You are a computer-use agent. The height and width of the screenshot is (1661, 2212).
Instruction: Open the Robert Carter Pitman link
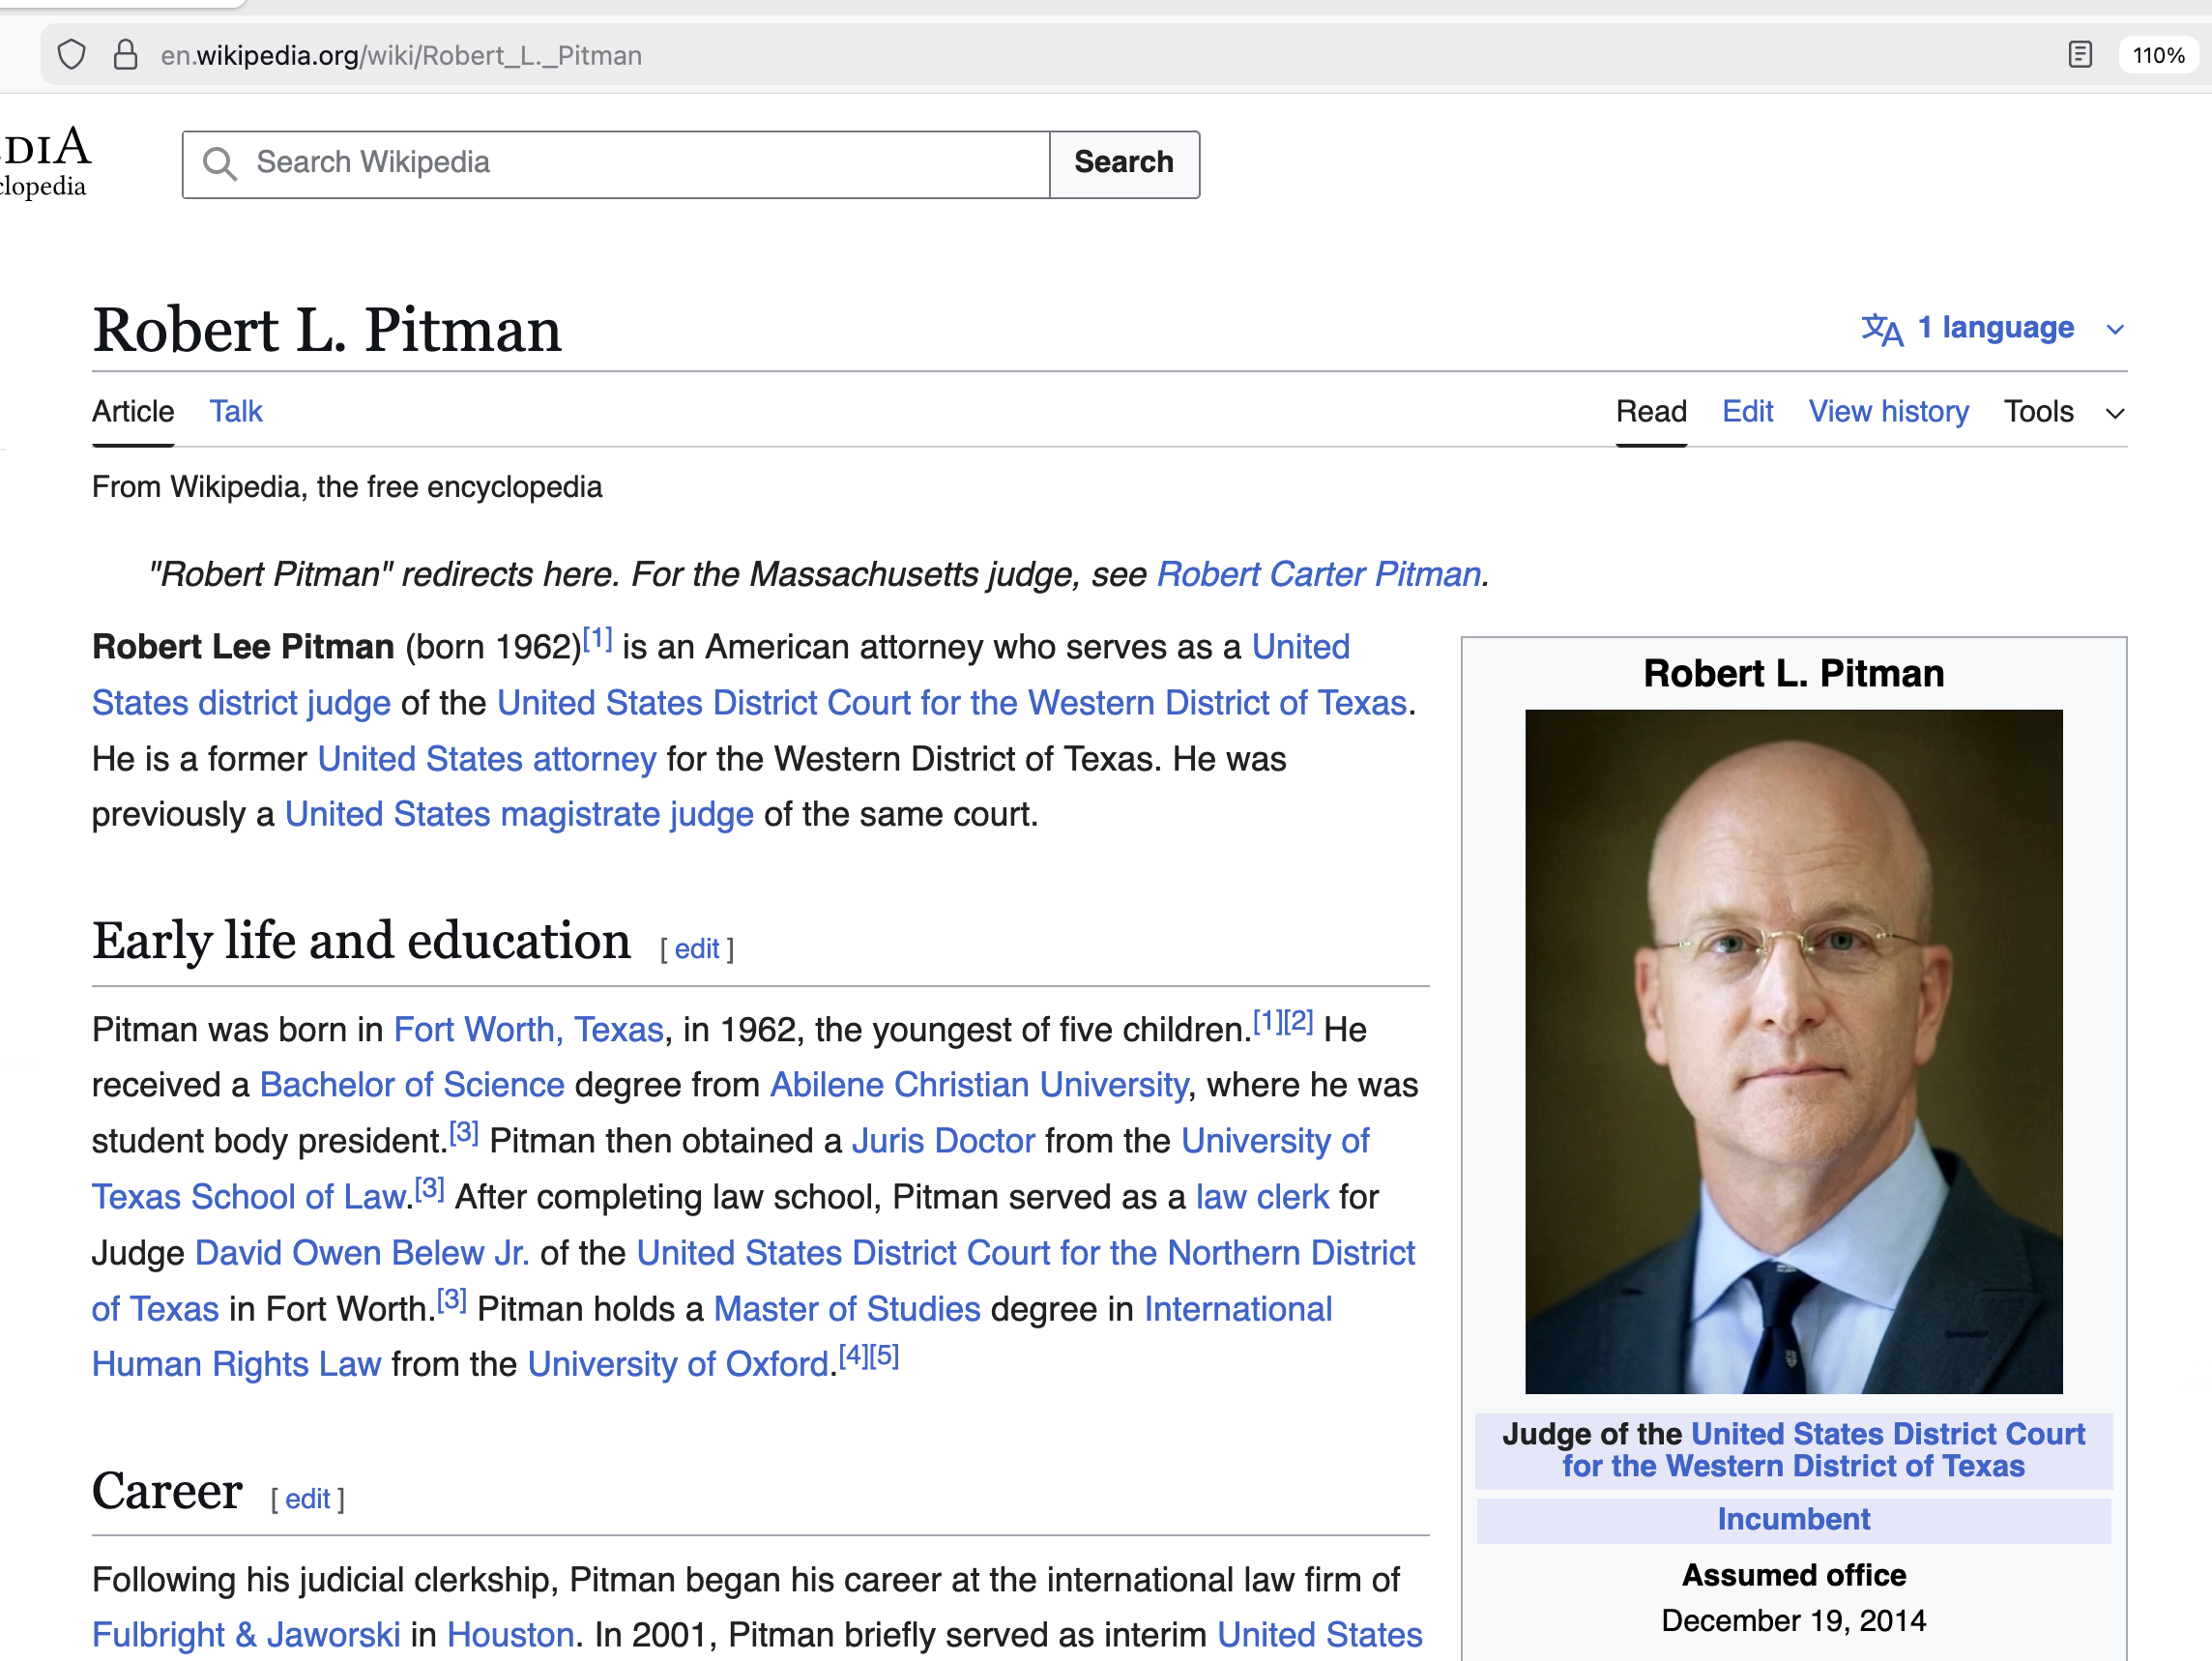coord(1318,574)
